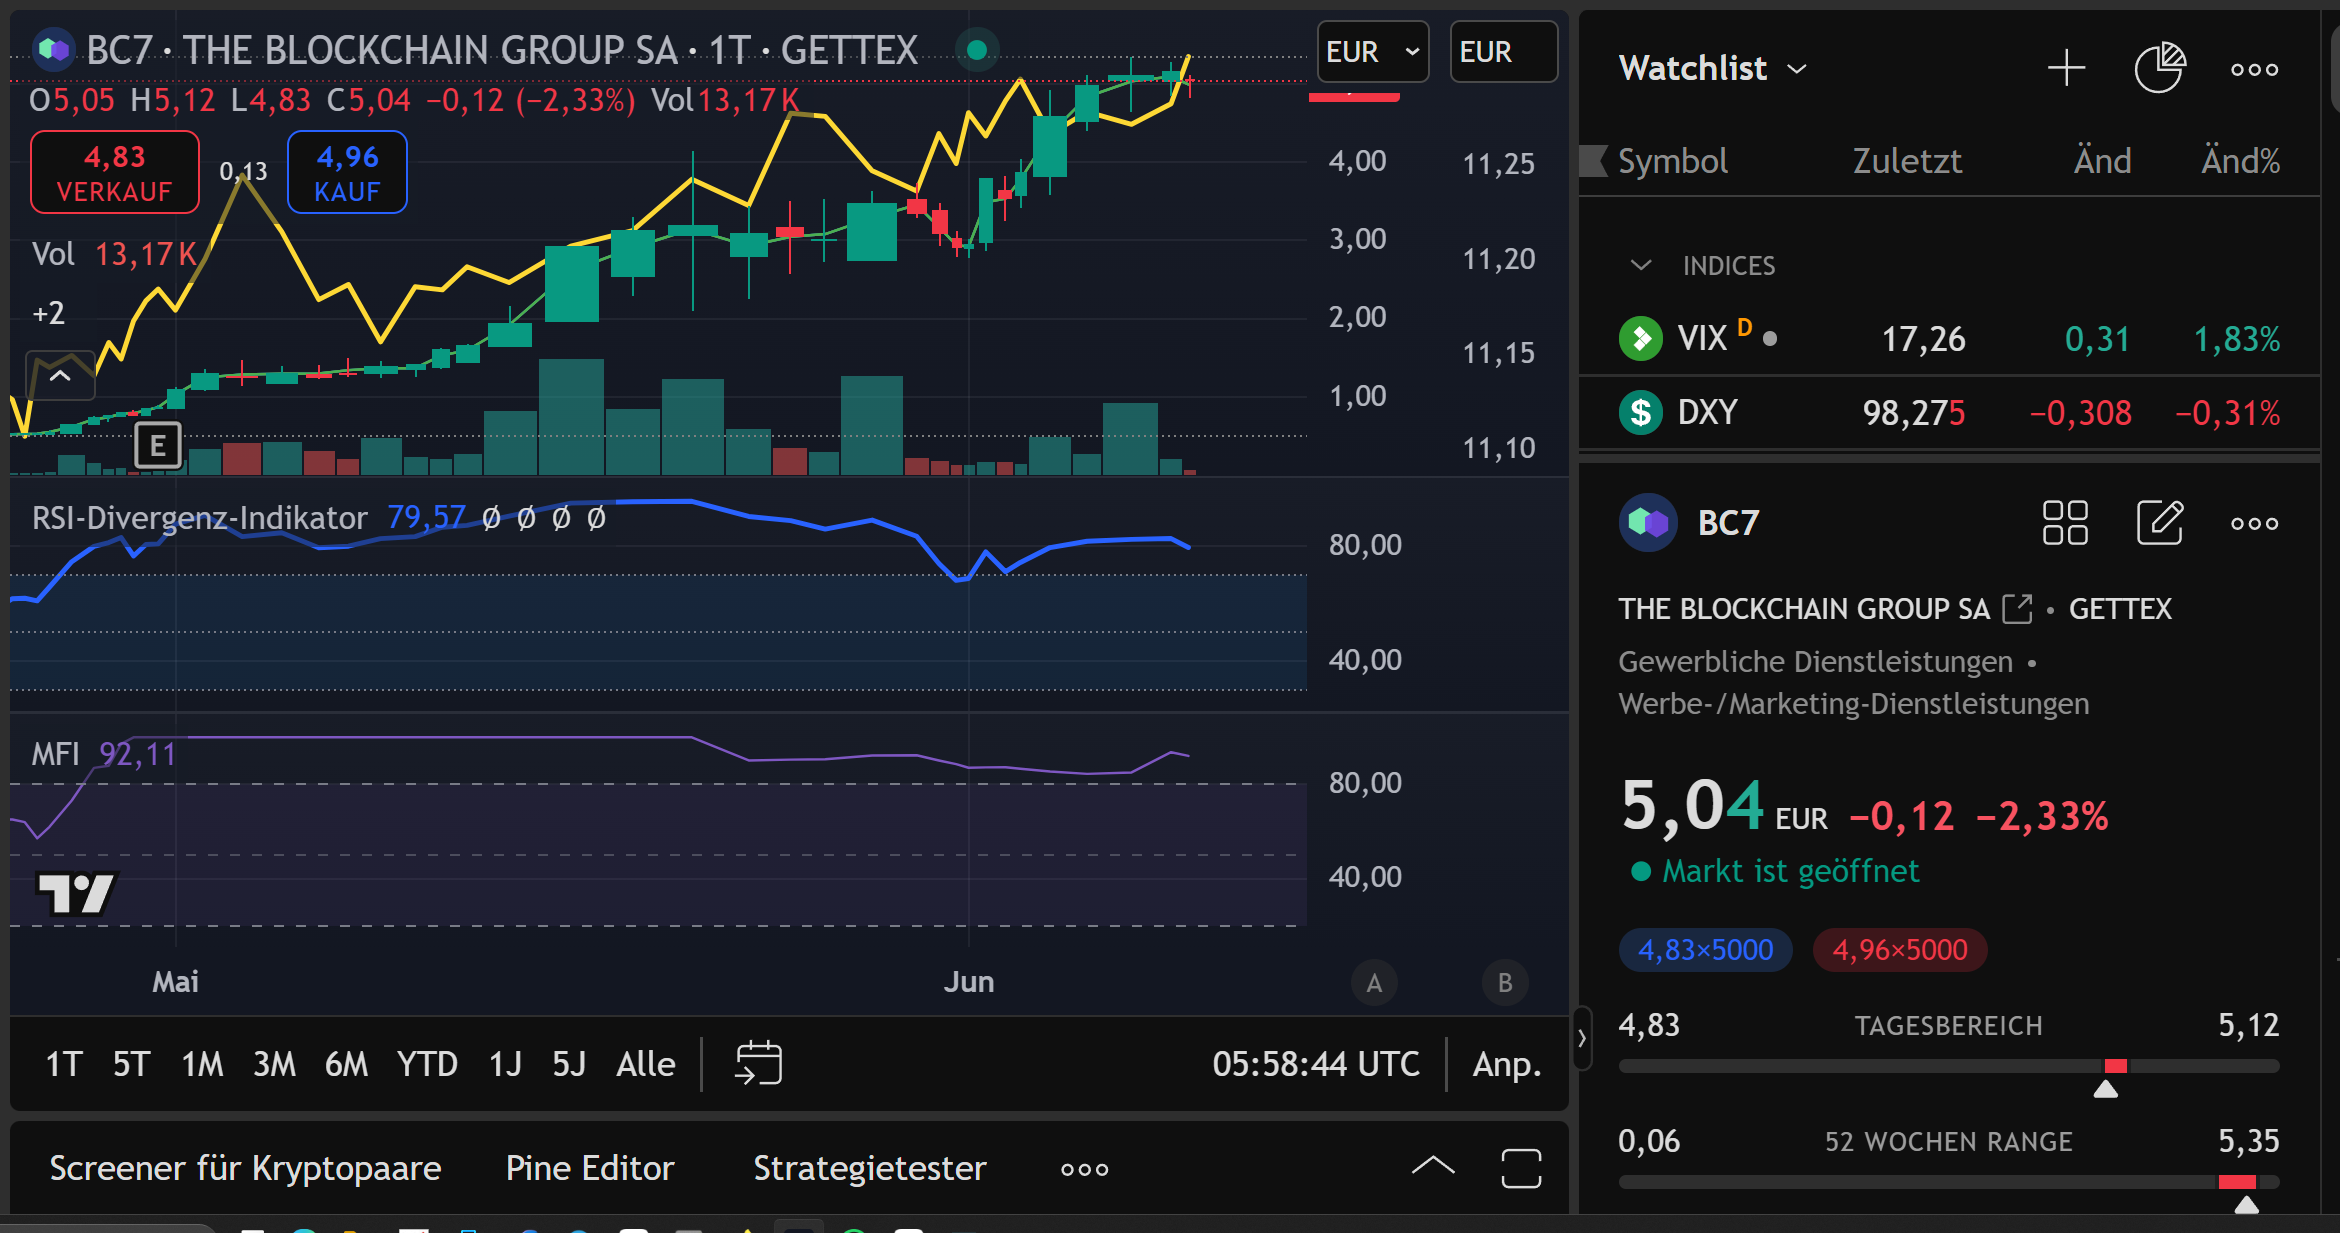Viewport: 2340px width, 1233px height.
Task: Collapse the INDICES section
Action: (1640, 265)
